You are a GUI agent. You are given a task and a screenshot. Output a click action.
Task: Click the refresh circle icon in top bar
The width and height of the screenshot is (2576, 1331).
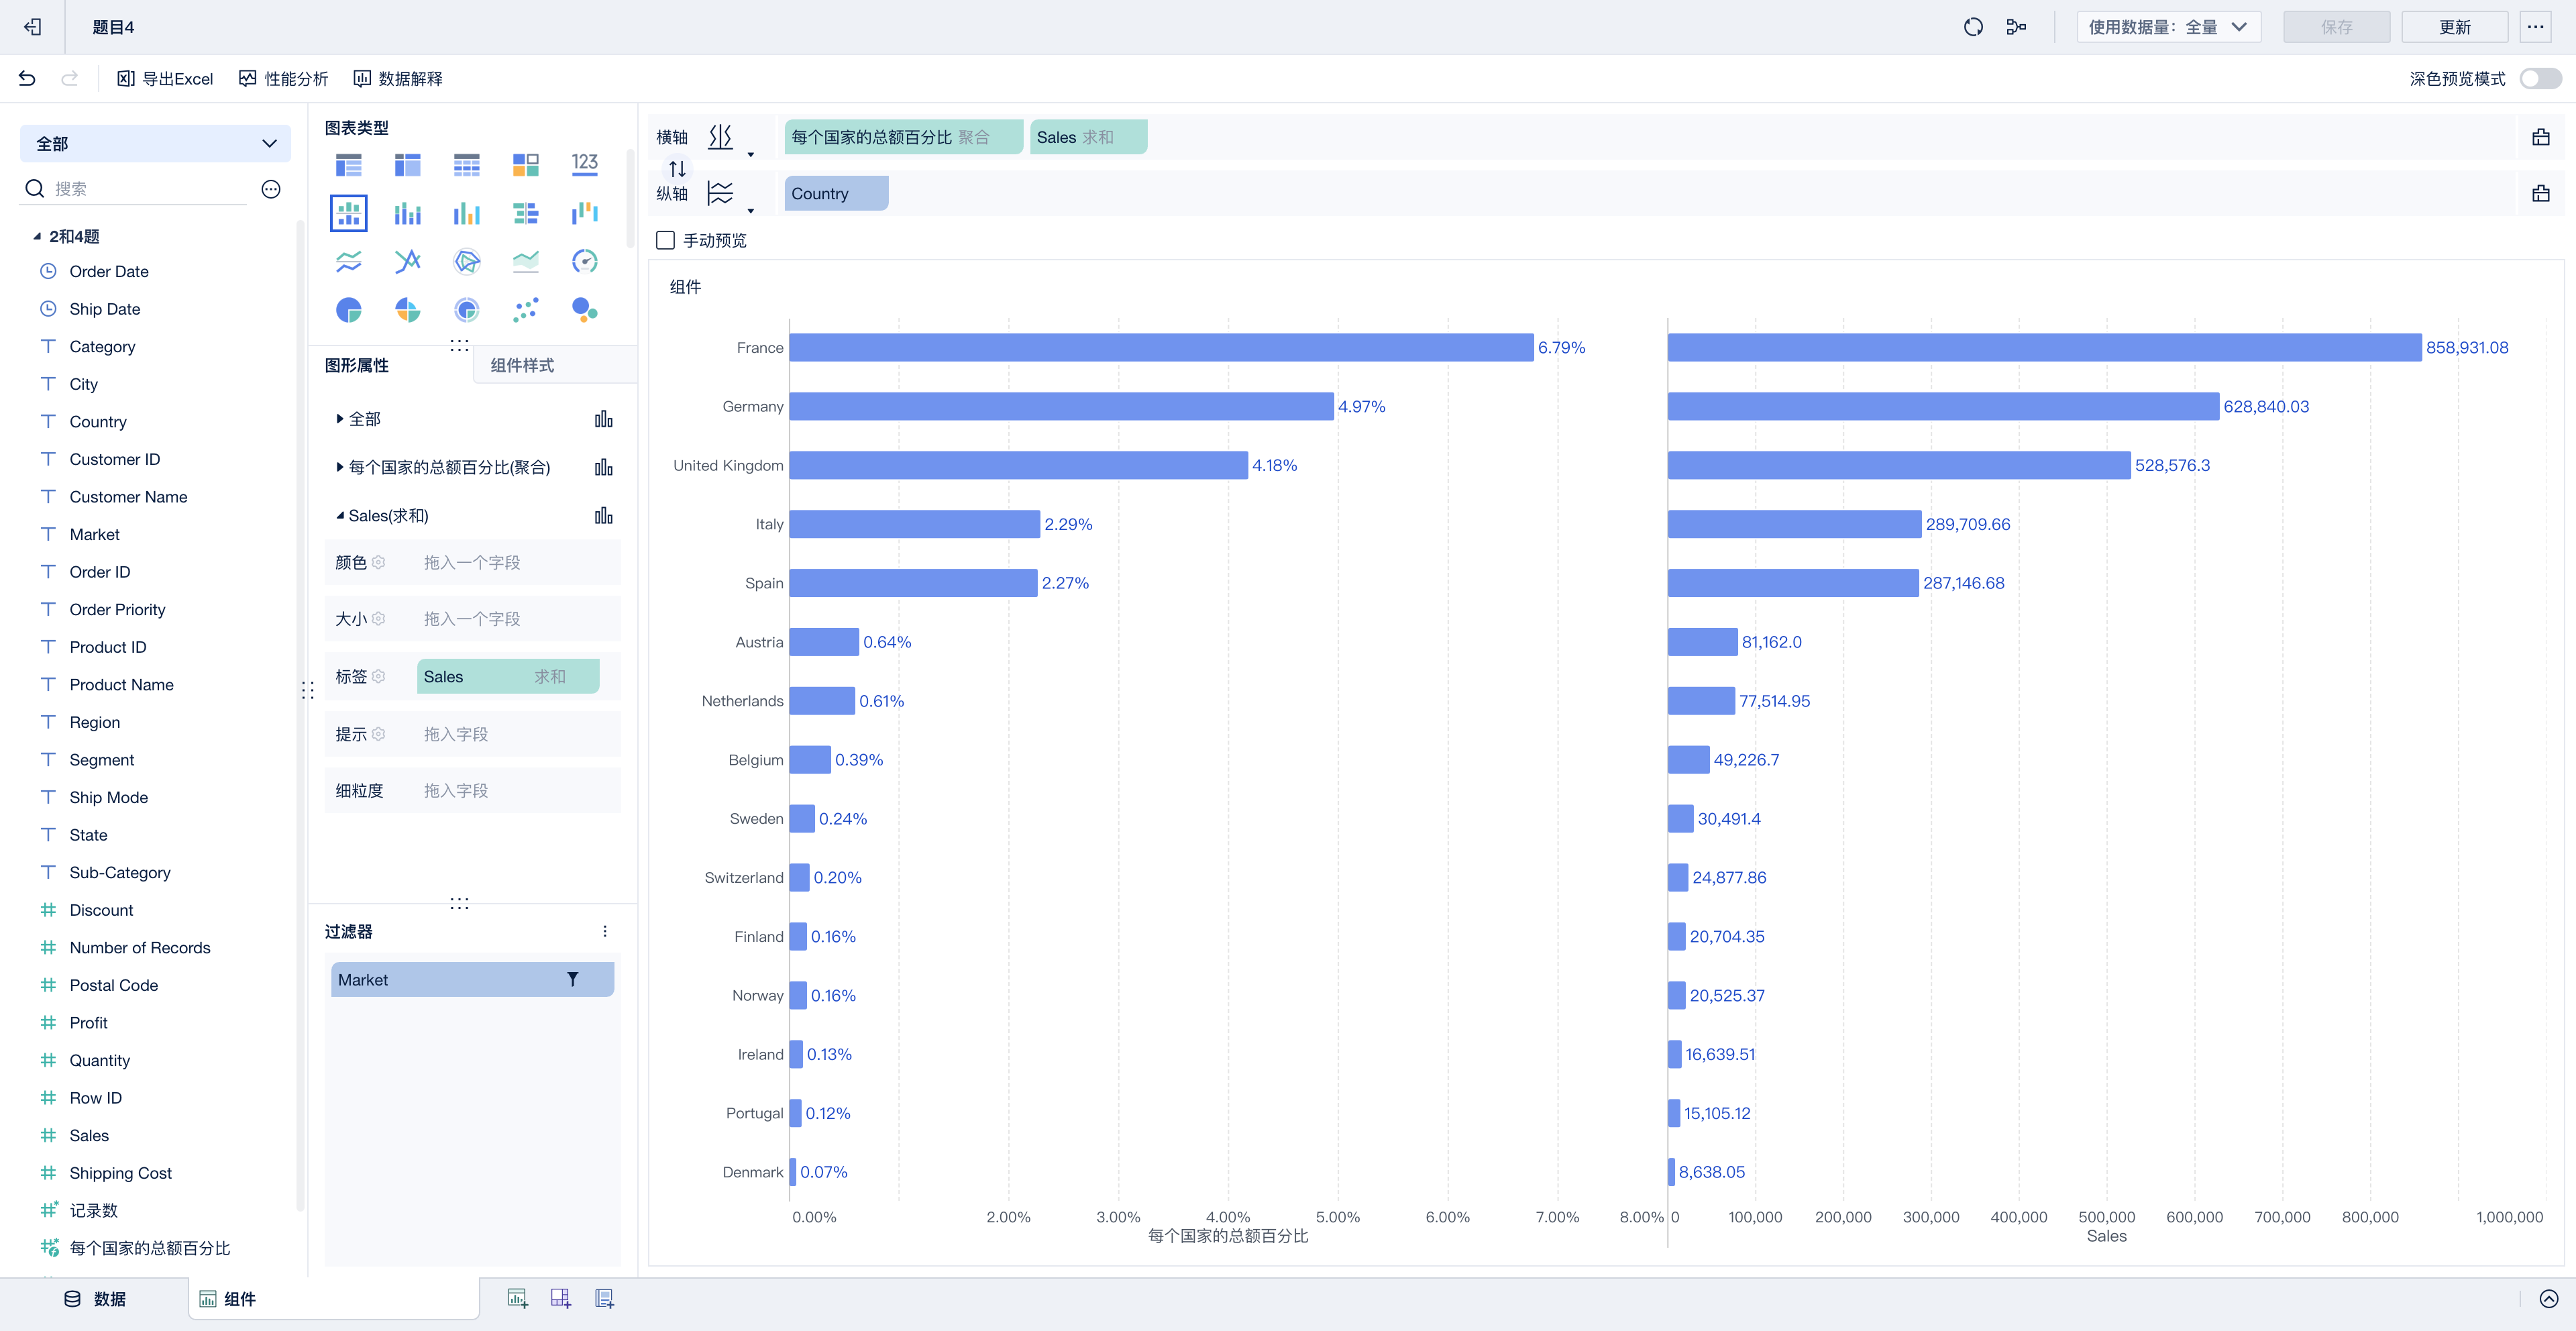1972,27
